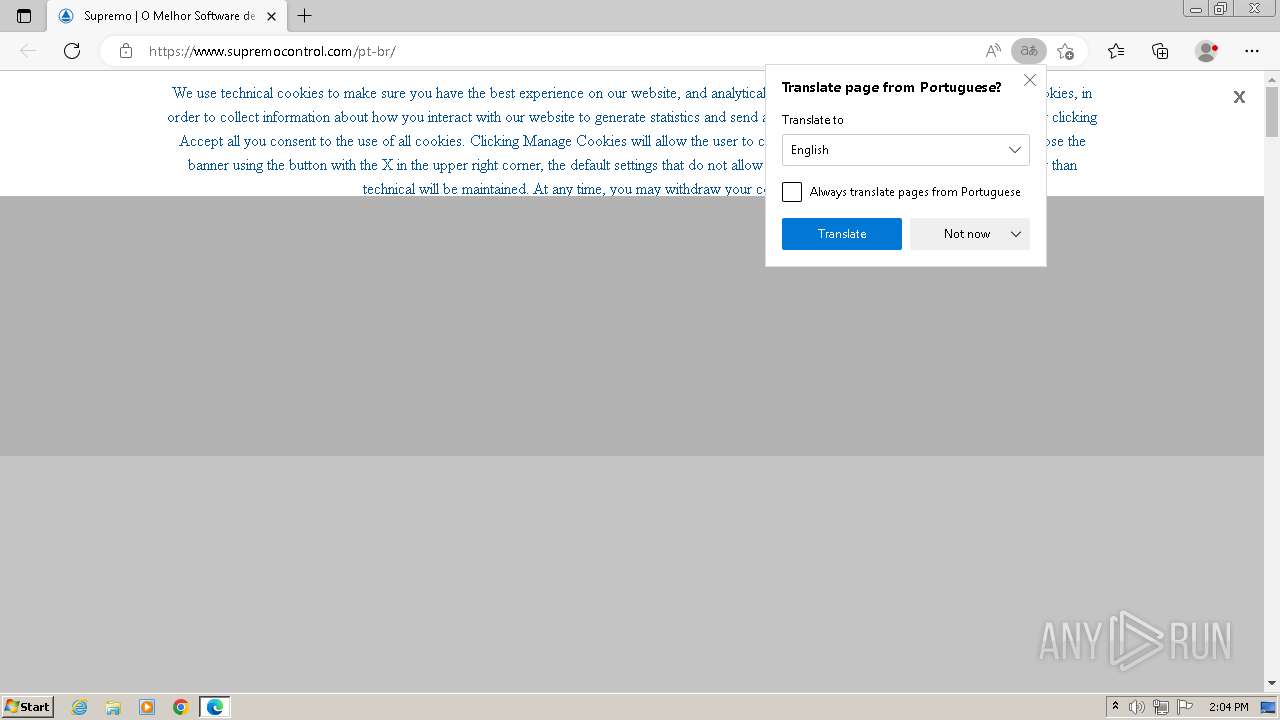The image size is (1280, 720).
Task: Go back using the back arrow
Action: click(x=28, y=51)
